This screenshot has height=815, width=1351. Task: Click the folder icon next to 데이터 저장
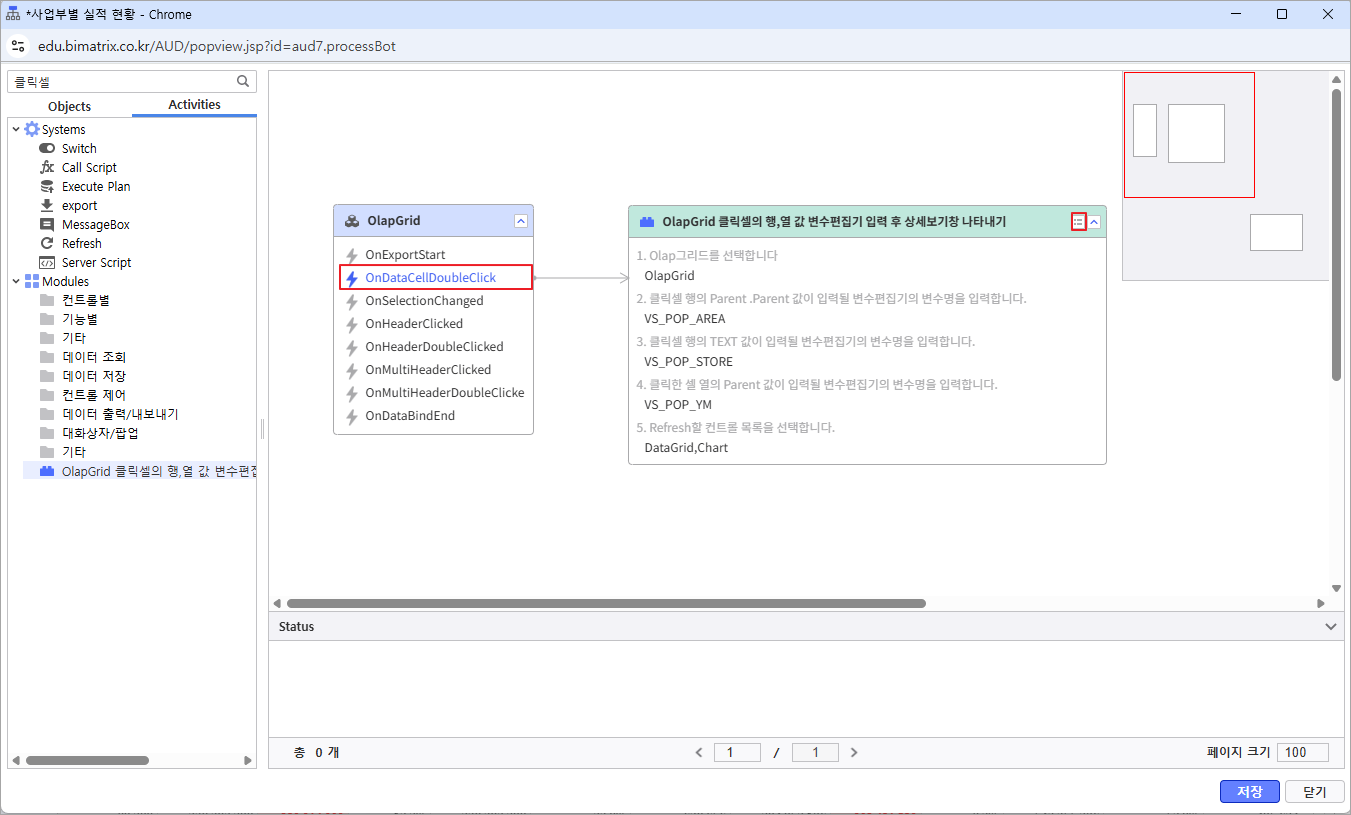[x=47, y=376]
